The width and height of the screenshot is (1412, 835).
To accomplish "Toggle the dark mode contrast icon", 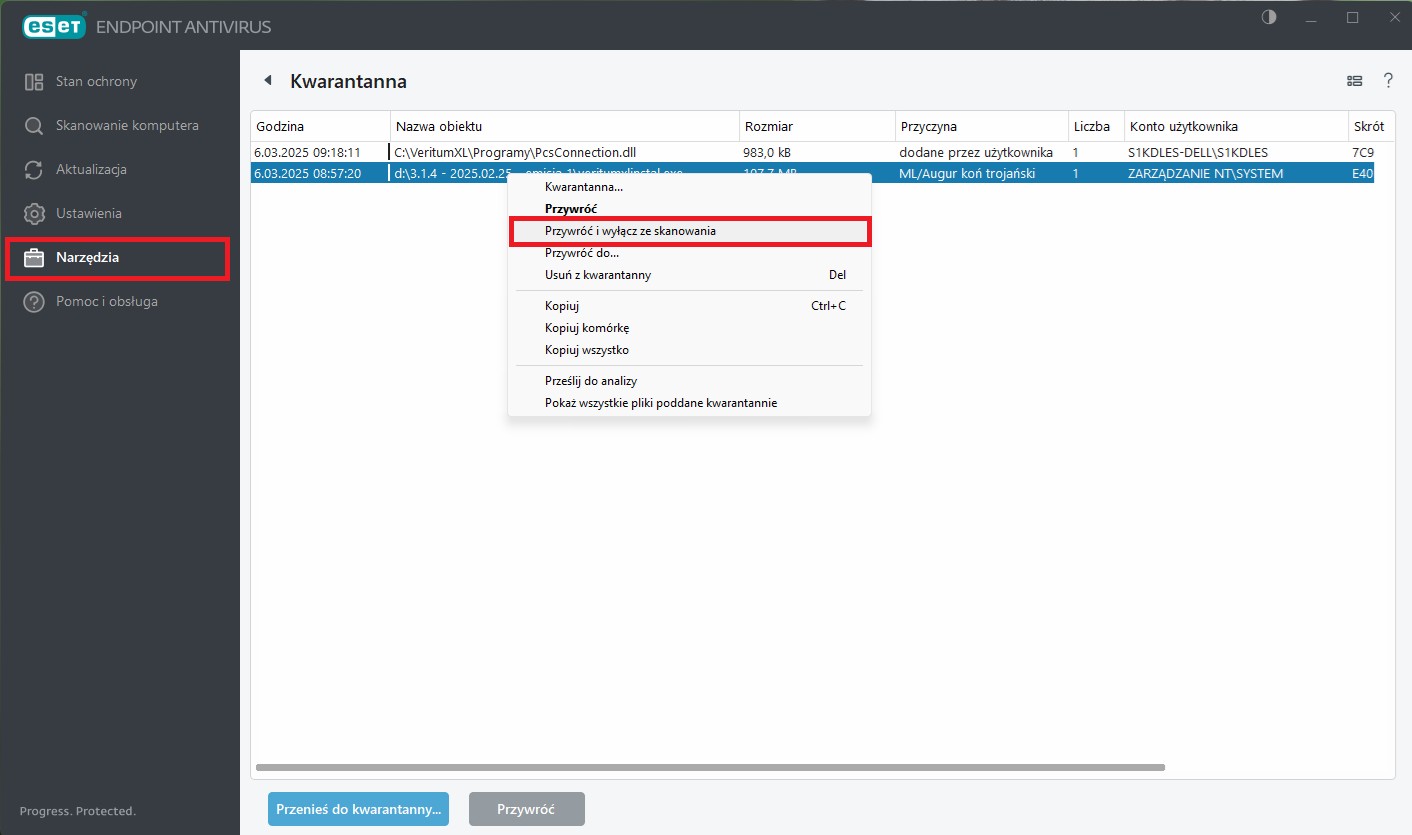I will point(1269,17).
